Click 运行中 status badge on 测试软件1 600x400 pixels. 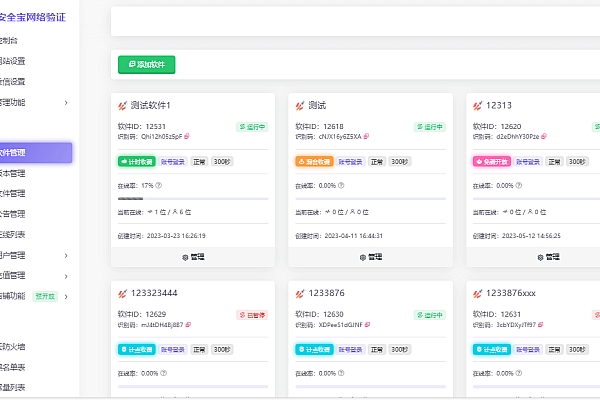[252, 127]
